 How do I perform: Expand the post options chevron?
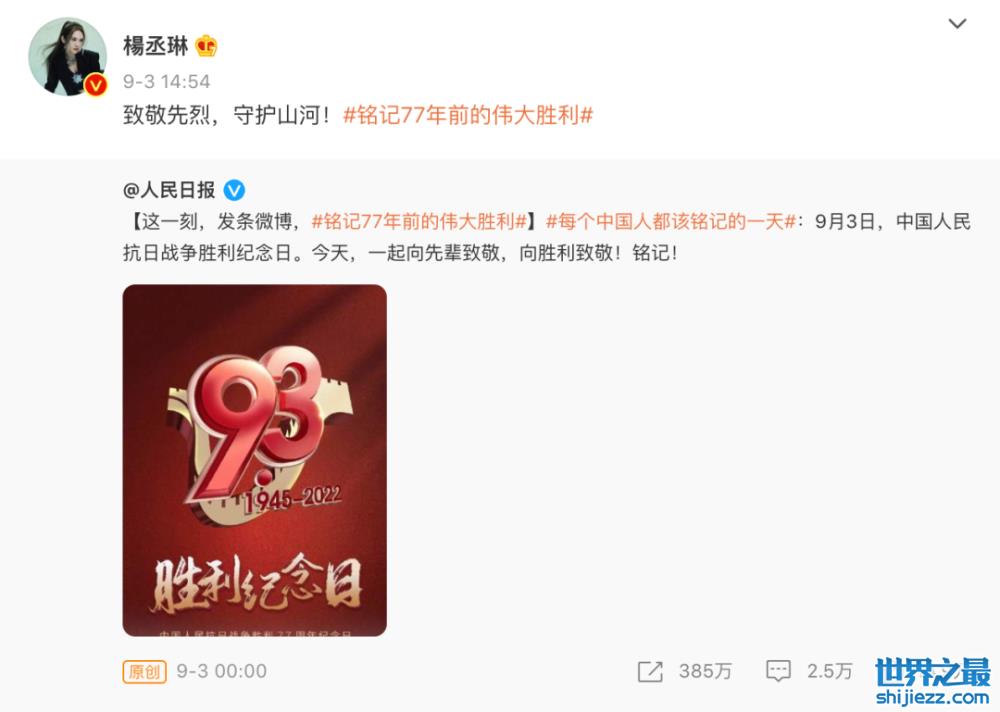(x=957, y=24)
